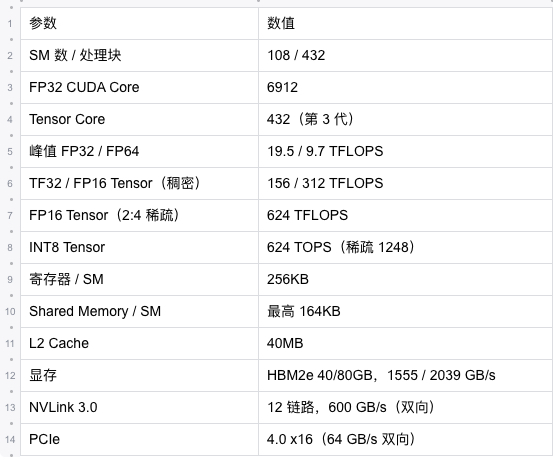
Task: Select the '19.5 / 9.7 TFLOPS' cell
Action: click(406, 152)
